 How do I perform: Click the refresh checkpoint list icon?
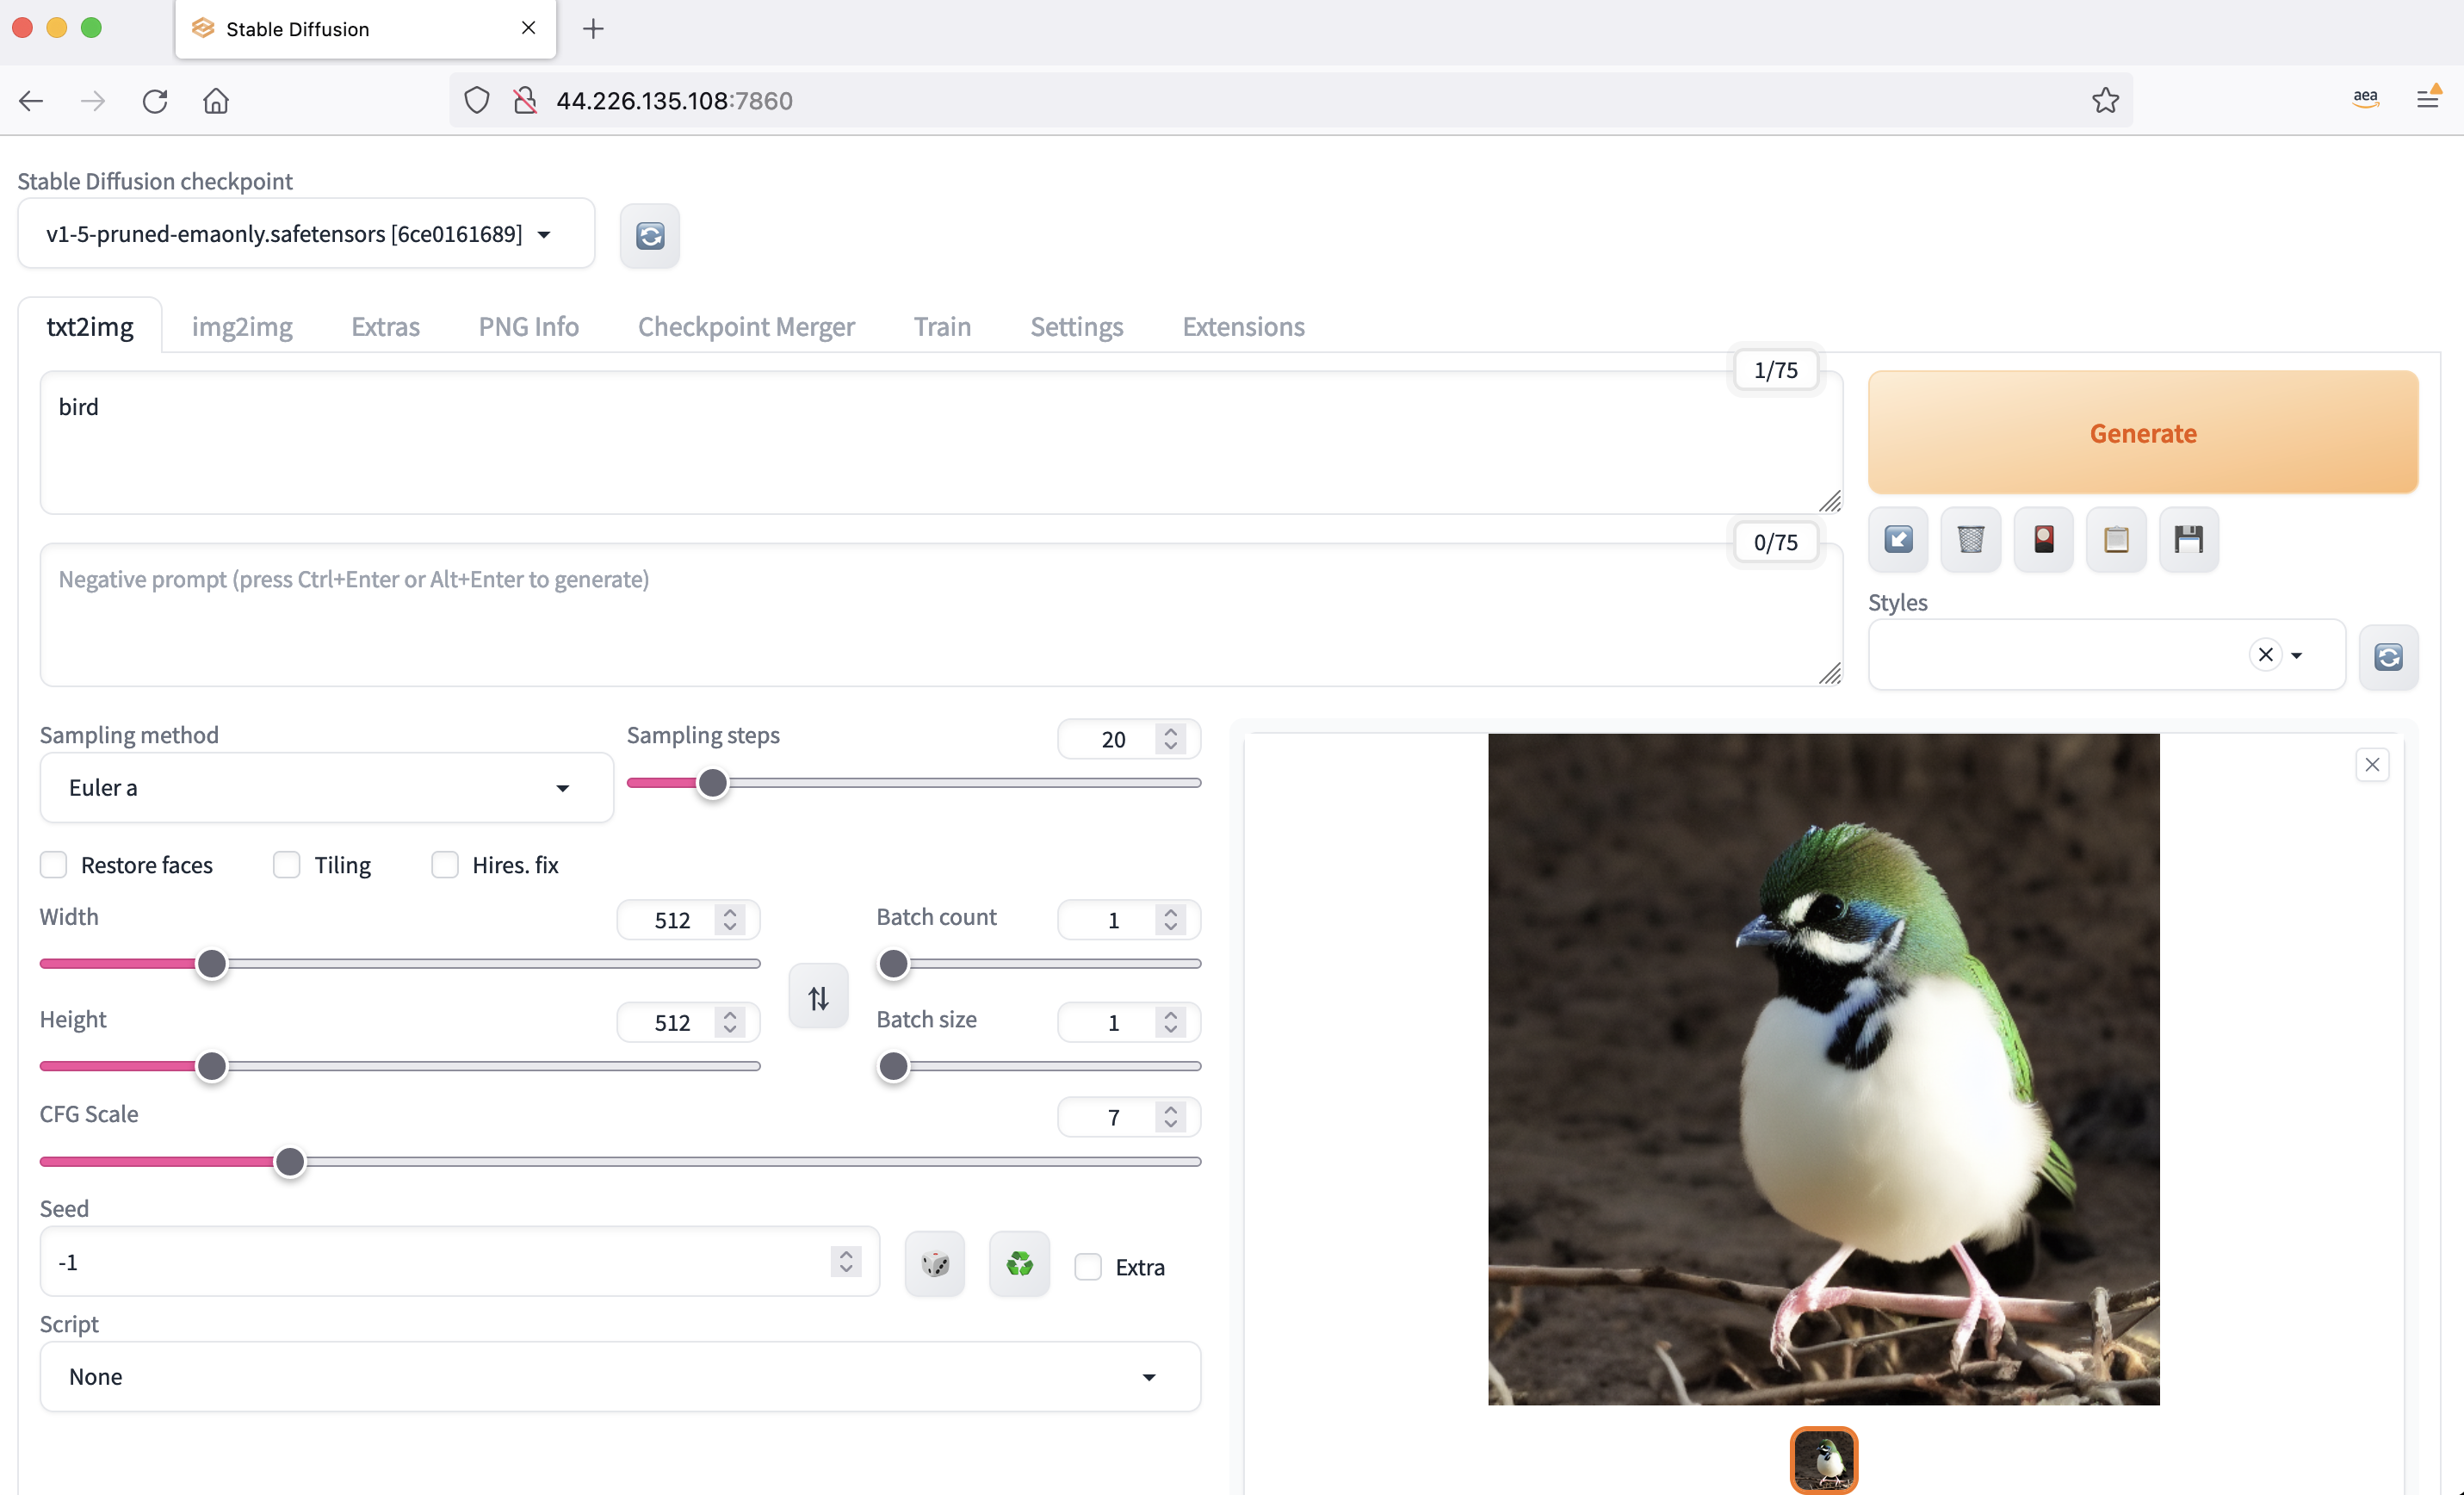pos(649,236)
